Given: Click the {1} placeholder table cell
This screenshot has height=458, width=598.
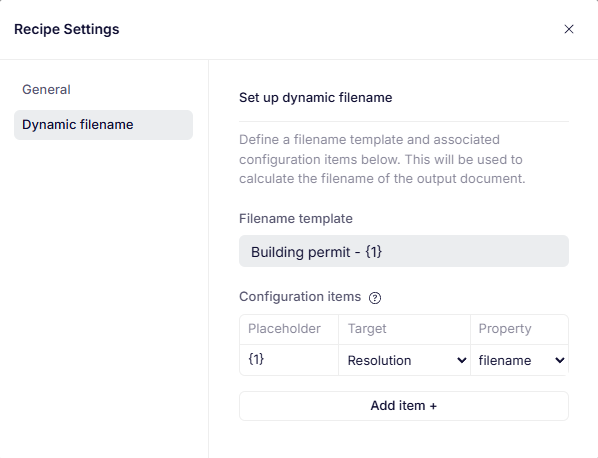Looking at the screenshot, I should tap(289, 360).
